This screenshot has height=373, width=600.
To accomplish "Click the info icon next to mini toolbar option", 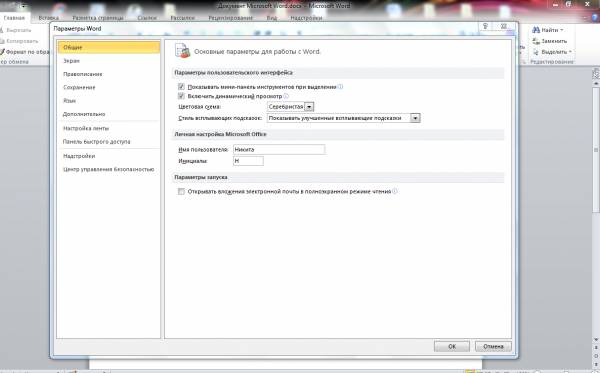I will [x=341, y=87].
